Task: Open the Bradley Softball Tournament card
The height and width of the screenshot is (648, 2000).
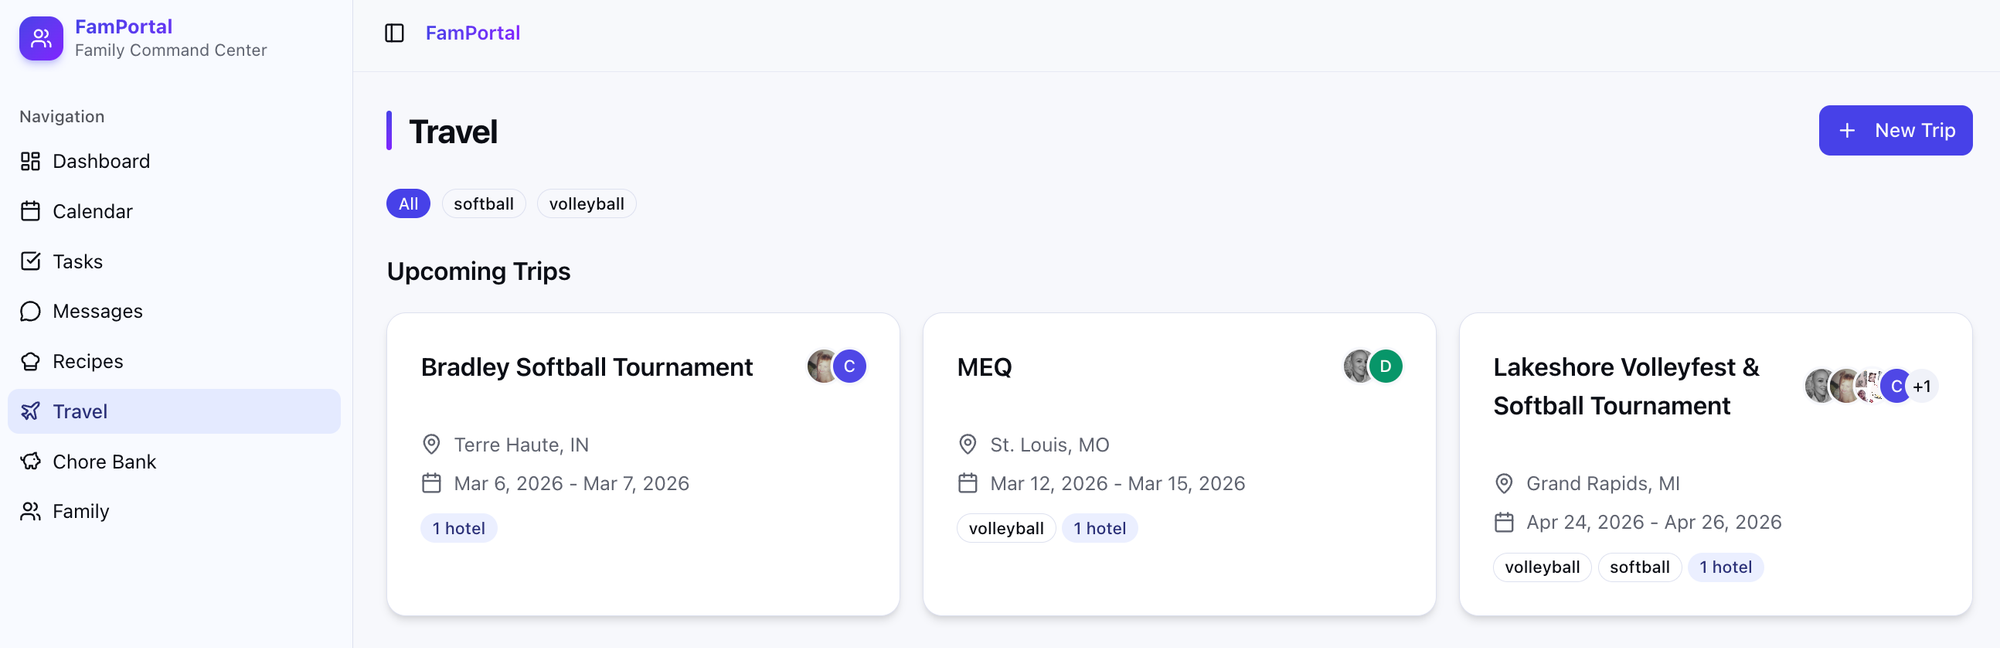Action: tap(586, 367)
